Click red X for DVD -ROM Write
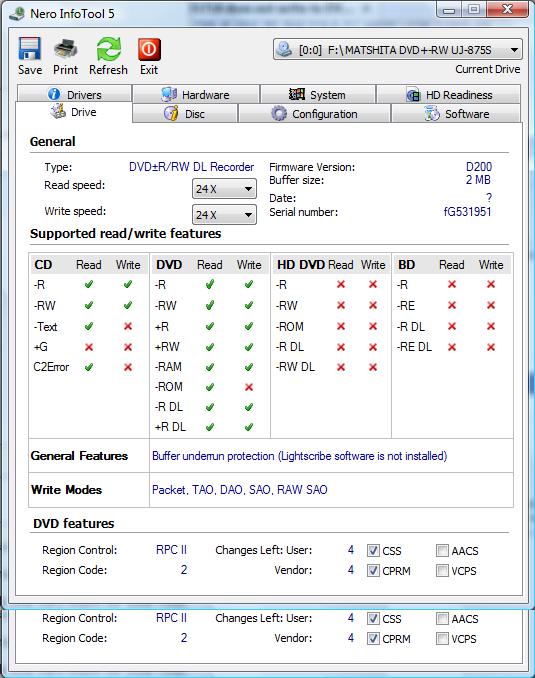The height and width of the screenshot is (678, 535). [249, 387]
